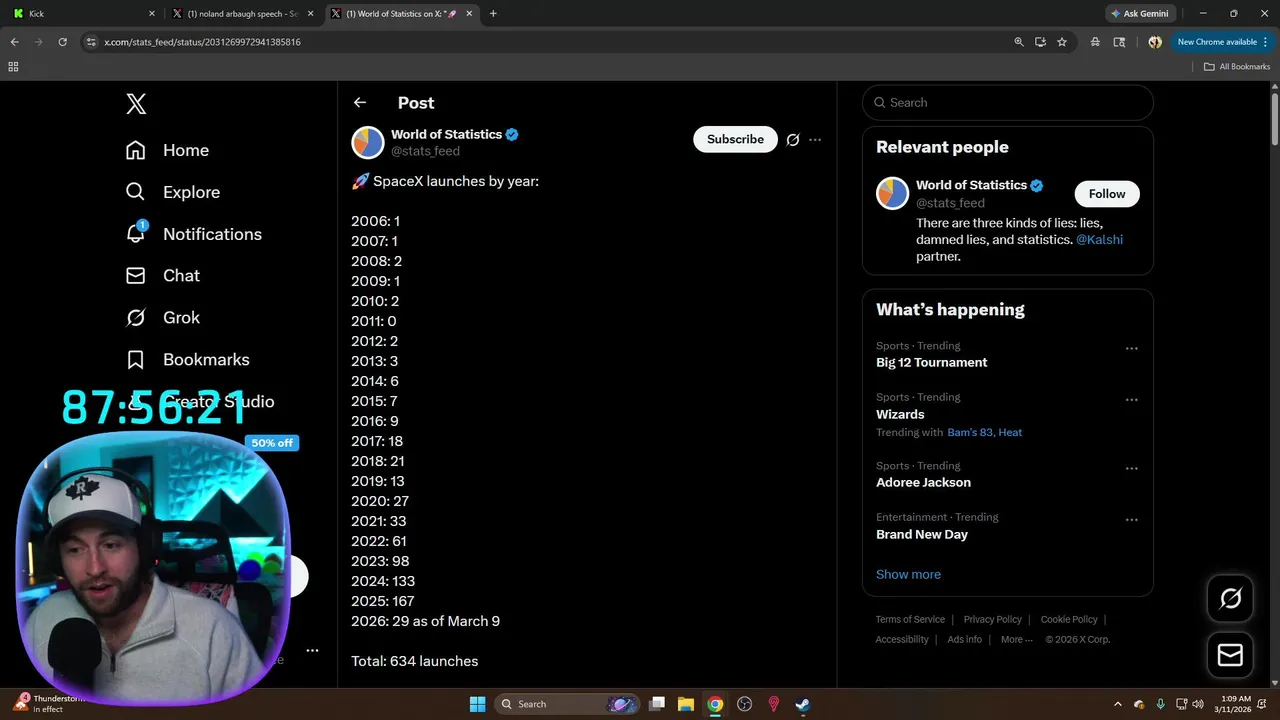Open more options for Wizards trend
Viewport: 1280px width, 720px height.
tap(1132, 399)
